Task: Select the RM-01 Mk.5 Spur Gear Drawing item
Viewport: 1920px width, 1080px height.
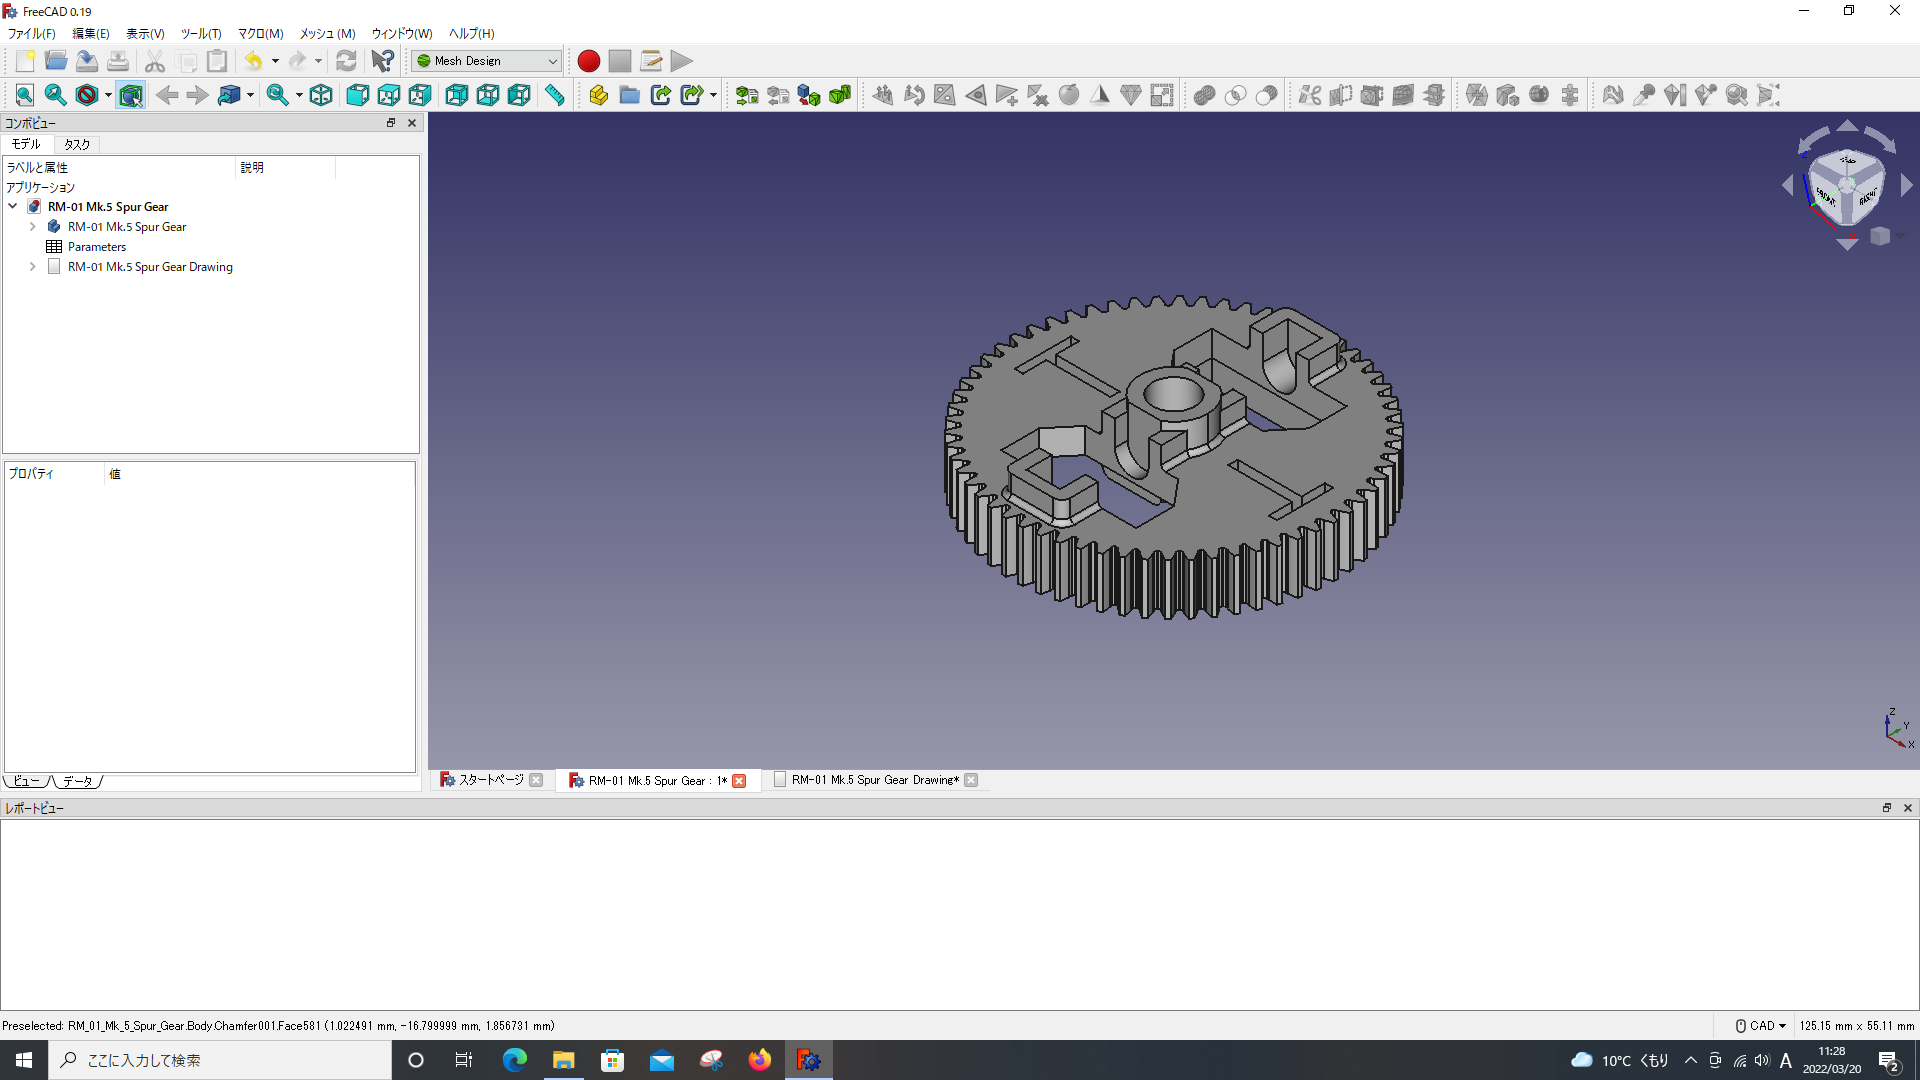Action: pyautogui.click(x=149, y=266)
